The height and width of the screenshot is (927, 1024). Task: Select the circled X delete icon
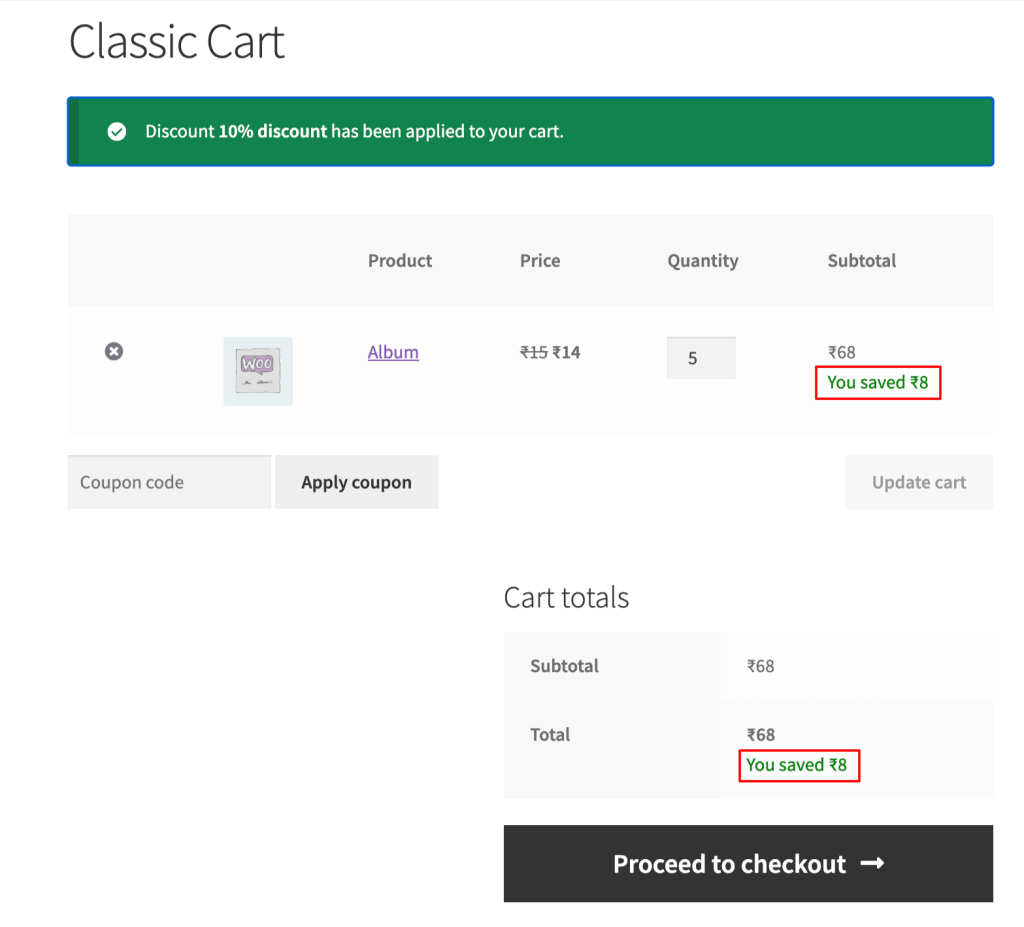click(x=113, y=351)
